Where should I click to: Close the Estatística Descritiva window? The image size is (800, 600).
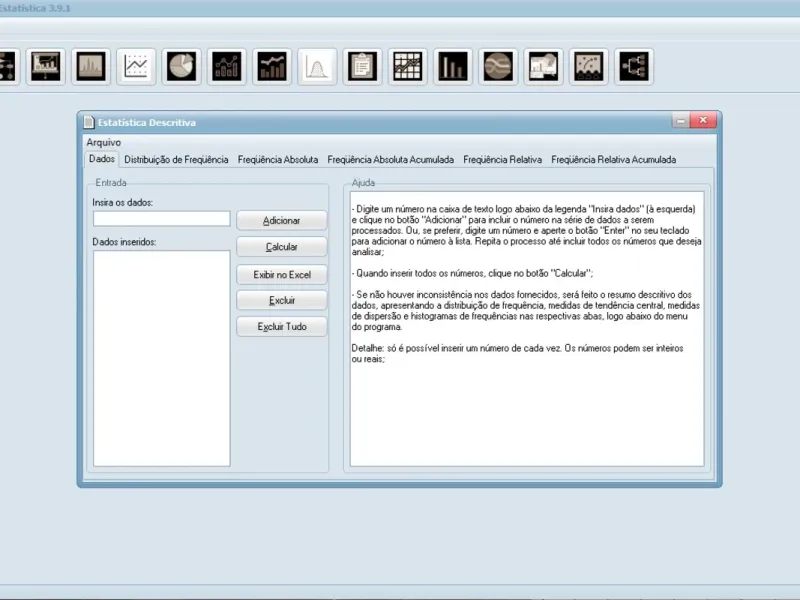coord(703,120)
